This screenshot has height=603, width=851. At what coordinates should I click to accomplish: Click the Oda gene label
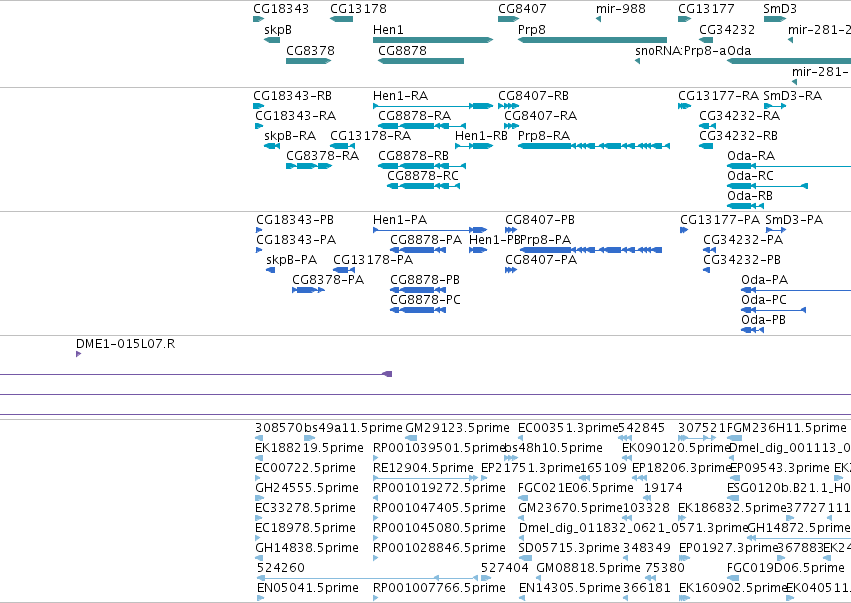point(739,51)
